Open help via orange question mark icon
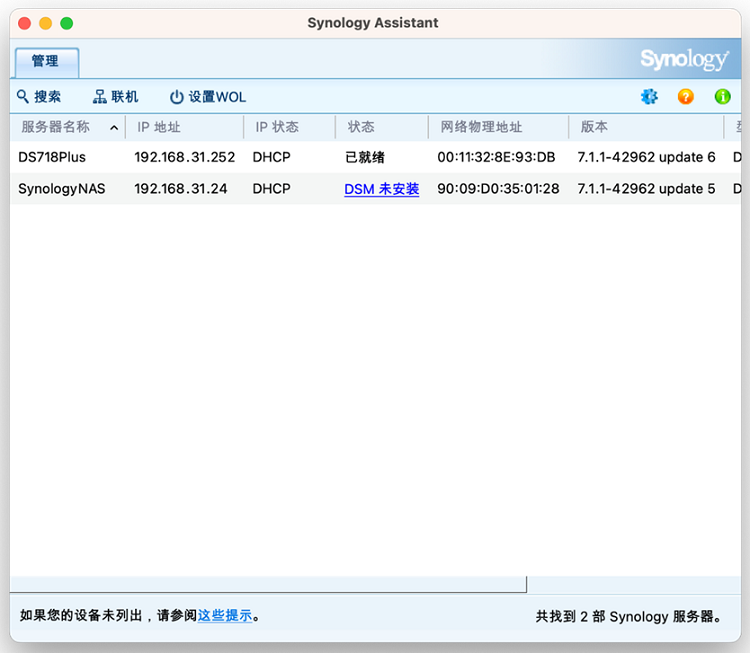 [685, 97]
